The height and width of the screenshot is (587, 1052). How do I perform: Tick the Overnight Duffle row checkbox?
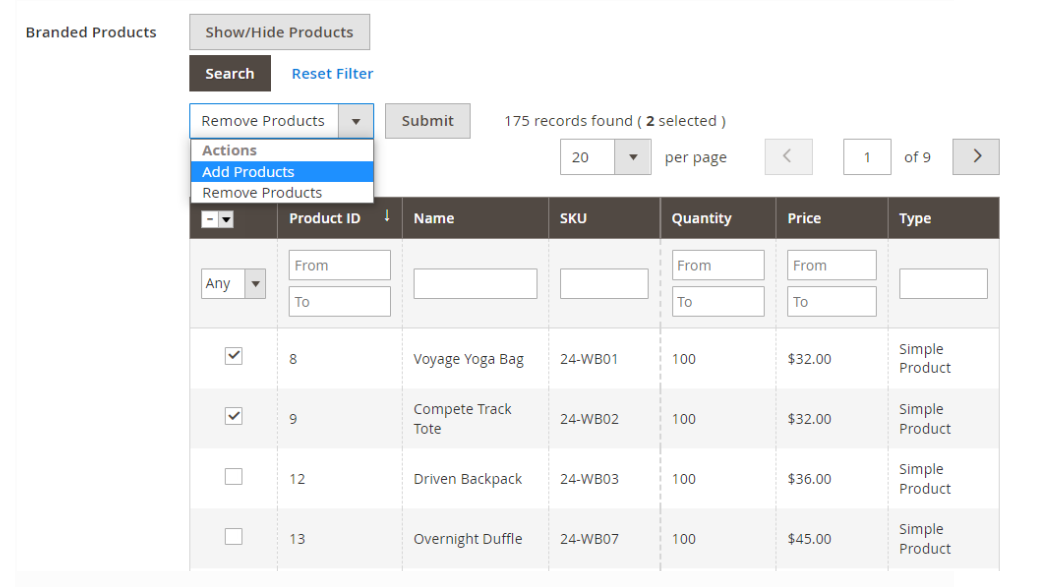pos(233,537)
